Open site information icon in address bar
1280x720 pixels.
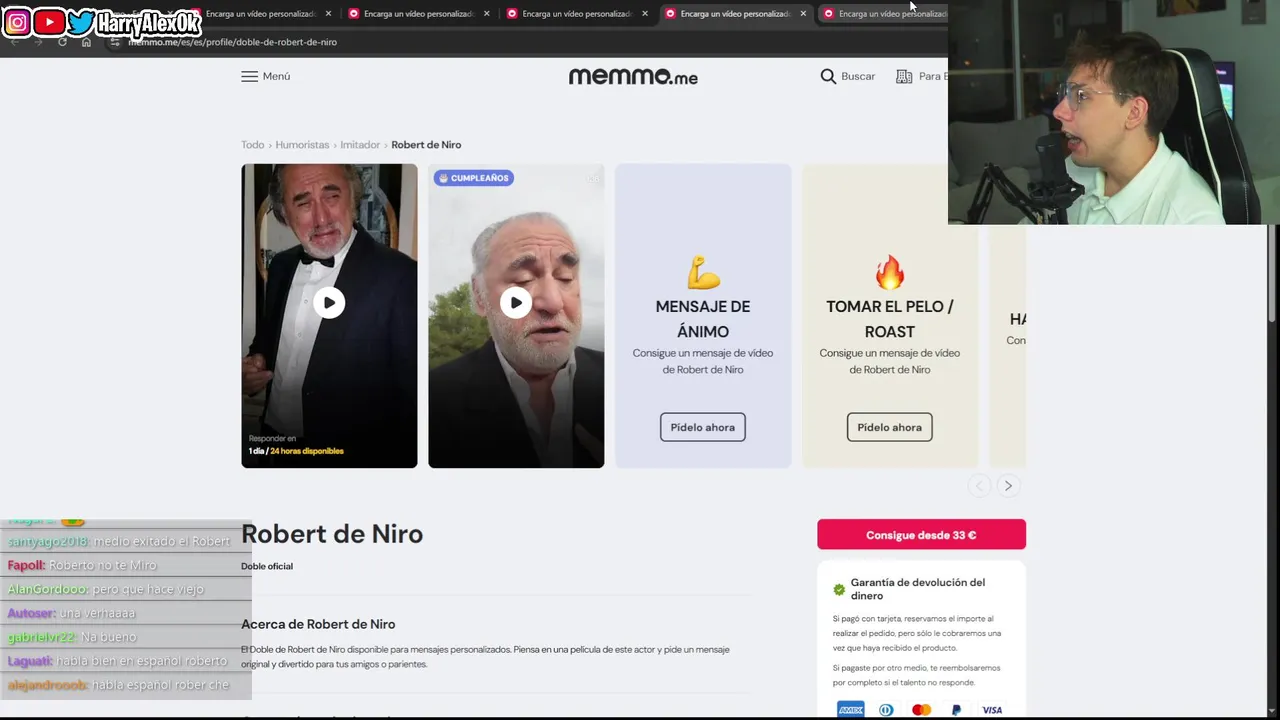coord(115,42)
